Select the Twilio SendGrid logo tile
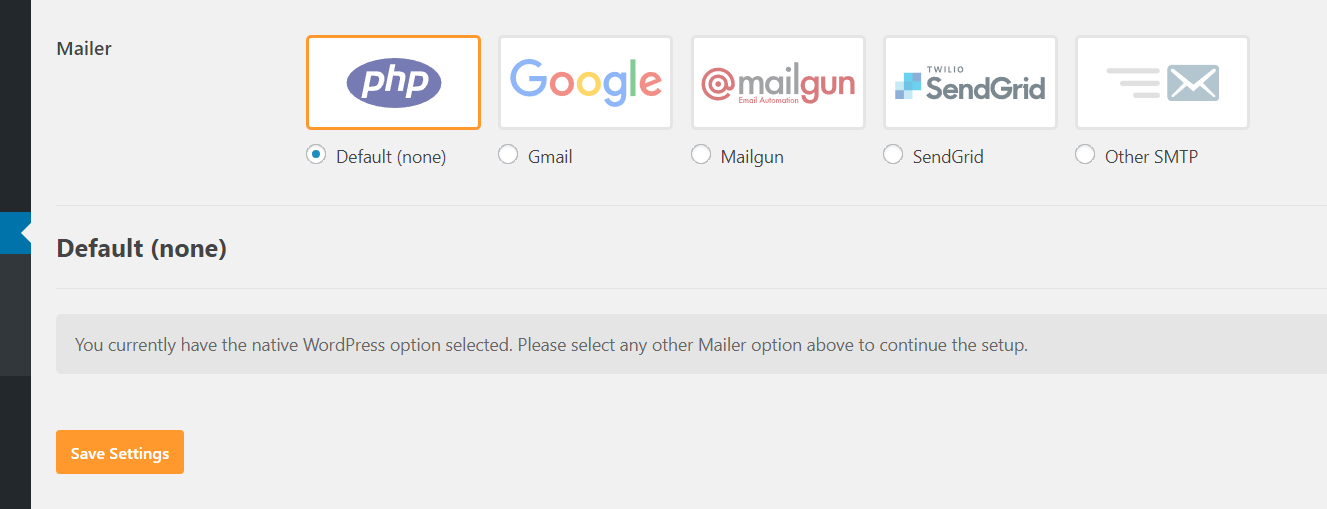 click(970, 82)
